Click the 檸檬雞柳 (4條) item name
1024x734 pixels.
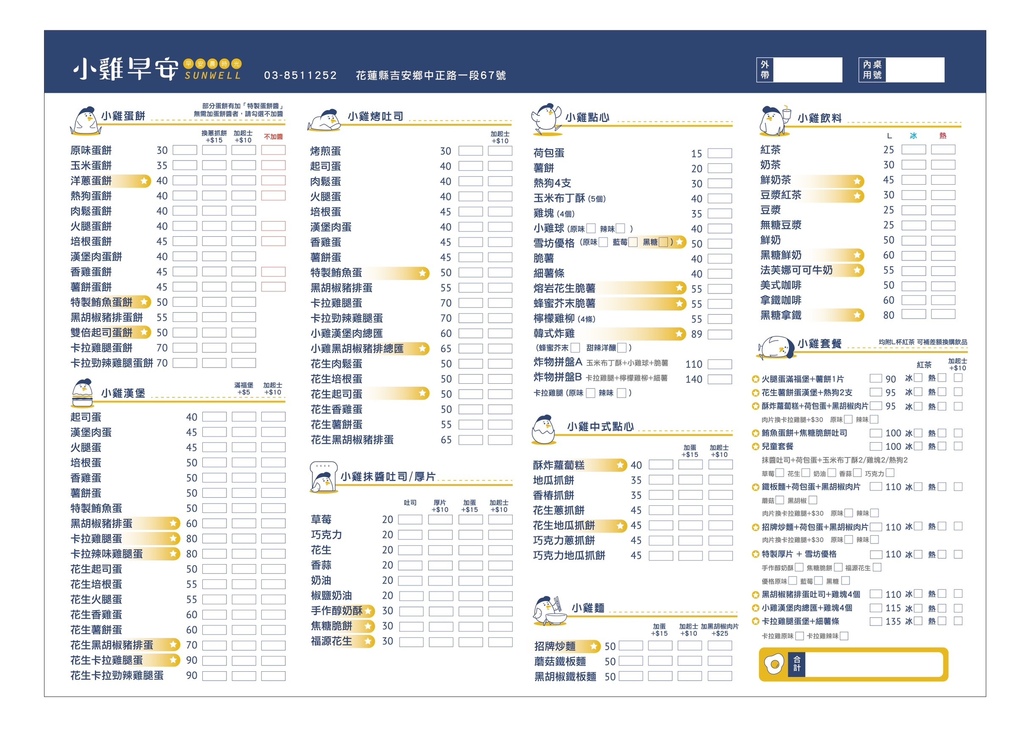(x=564, y=319)
